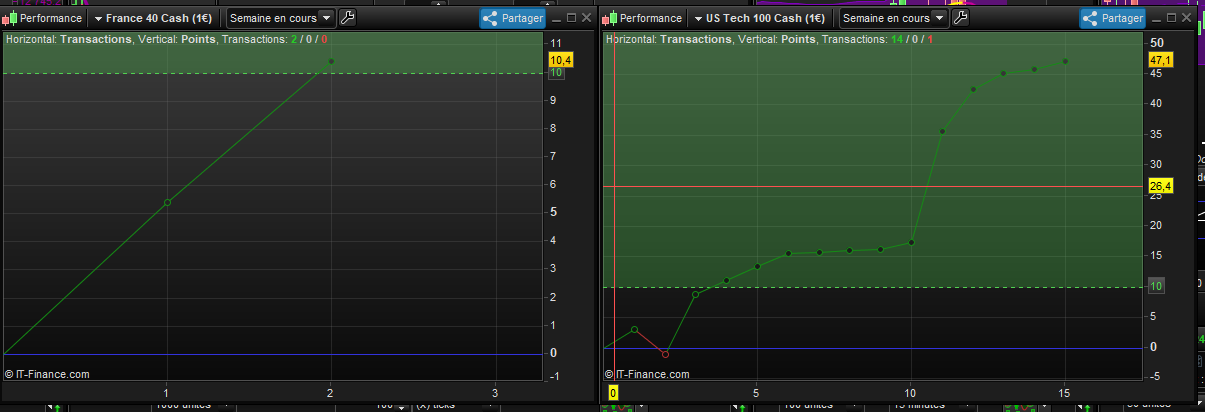Close the US Tech 100 Cash window
Screen dimensions: 1205x412
(1186, 18)
